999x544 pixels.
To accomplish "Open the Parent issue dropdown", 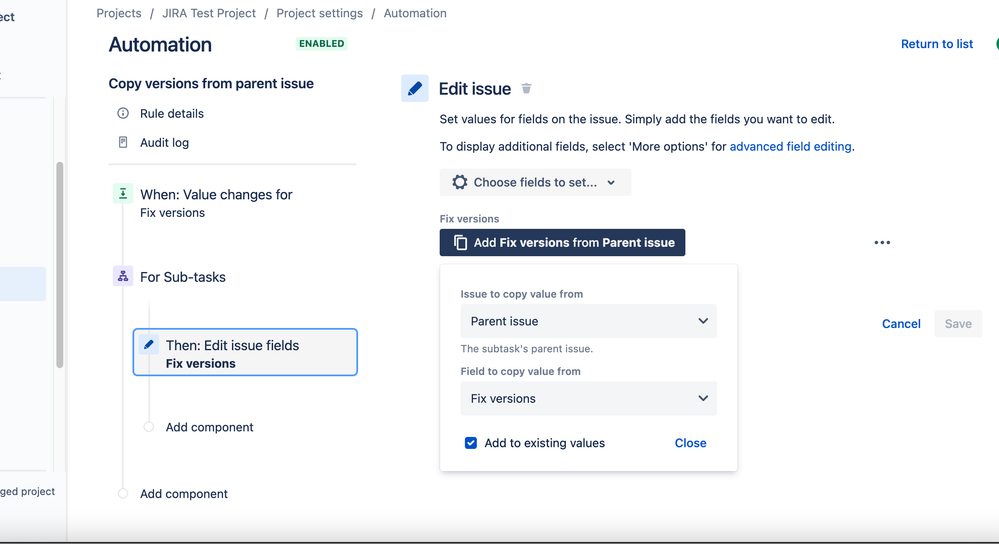I will [x=589, y=321].
